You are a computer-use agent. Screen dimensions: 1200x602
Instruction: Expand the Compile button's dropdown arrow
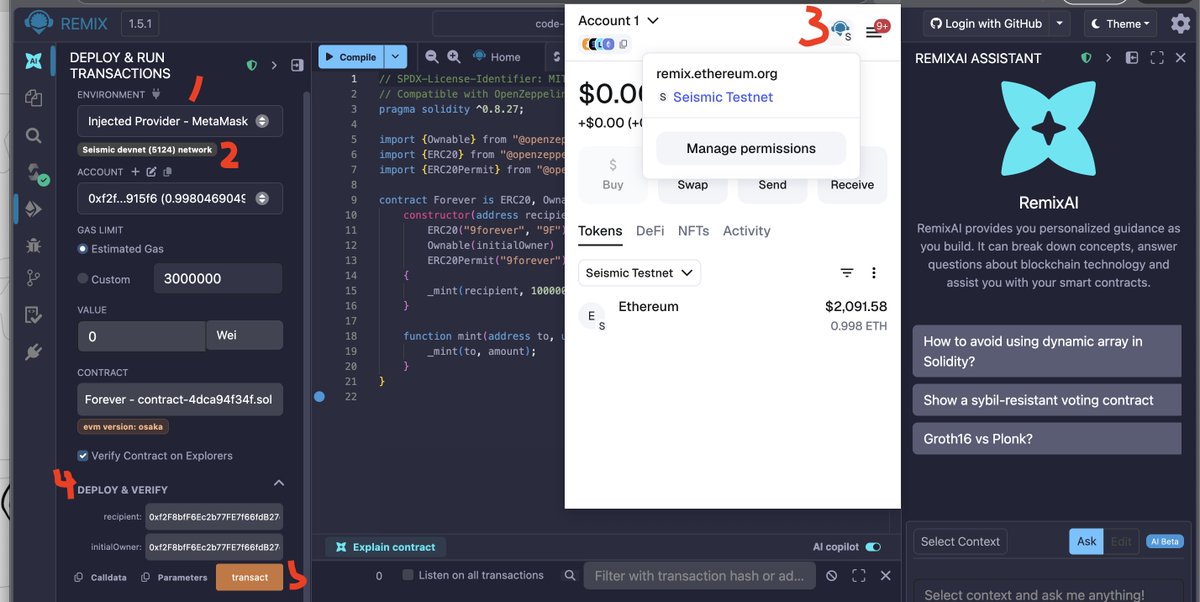tap(396, 57)
